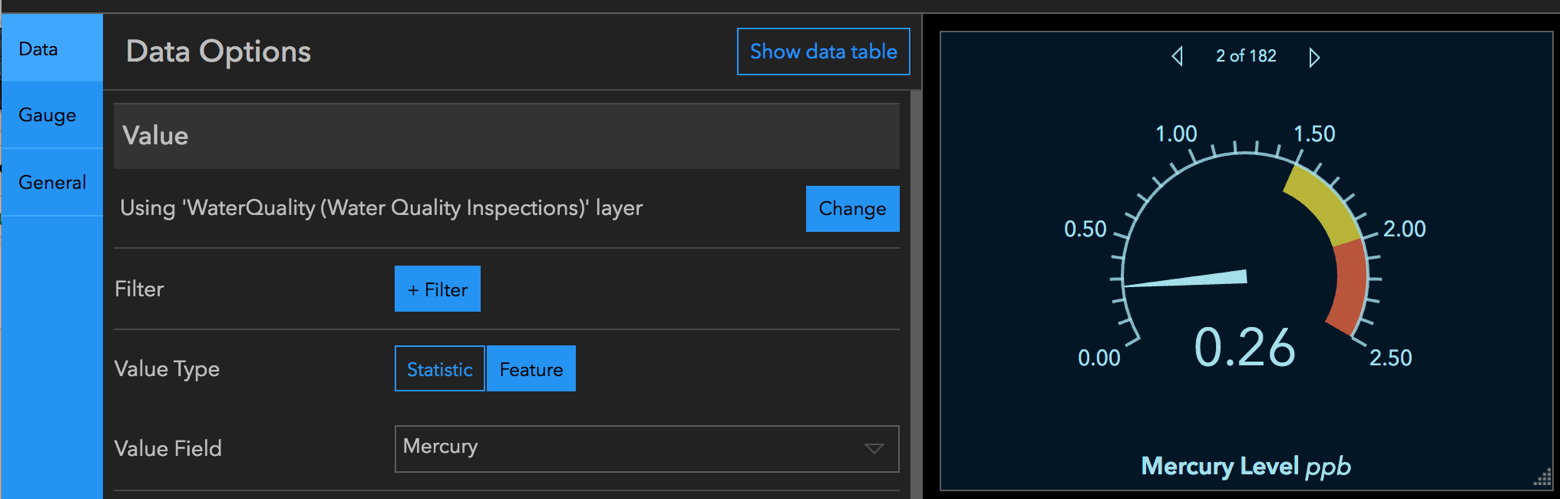Viewport: 1560px width, 499px height.
Task: Switch to the Data tab
Action: pyautogui.click(x=51, y=48)
